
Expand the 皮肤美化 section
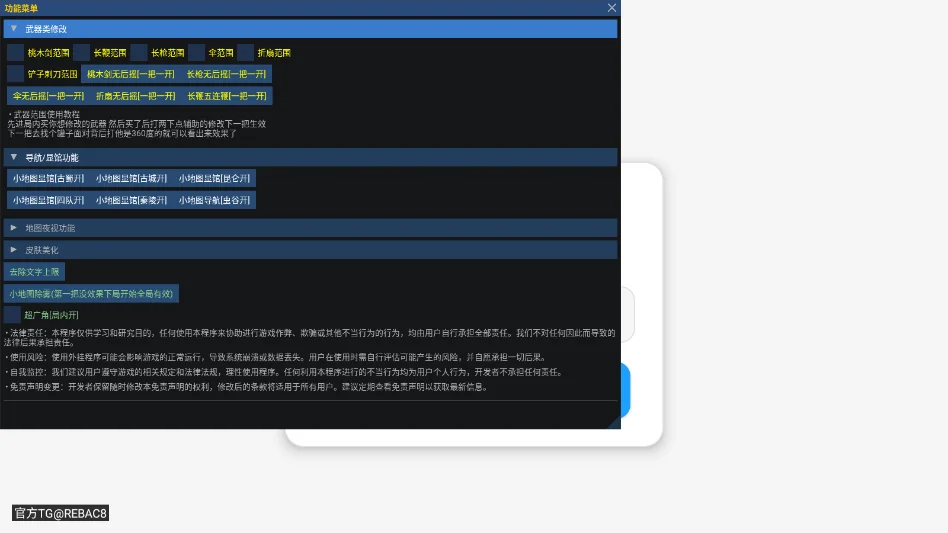click(310, 250)
